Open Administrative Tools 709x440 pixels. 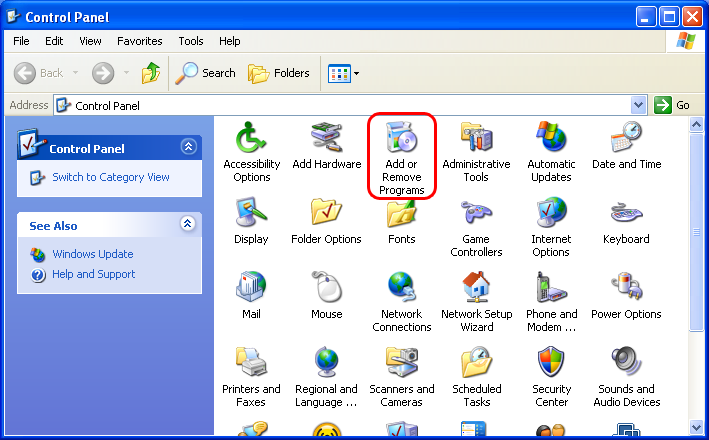476,151
